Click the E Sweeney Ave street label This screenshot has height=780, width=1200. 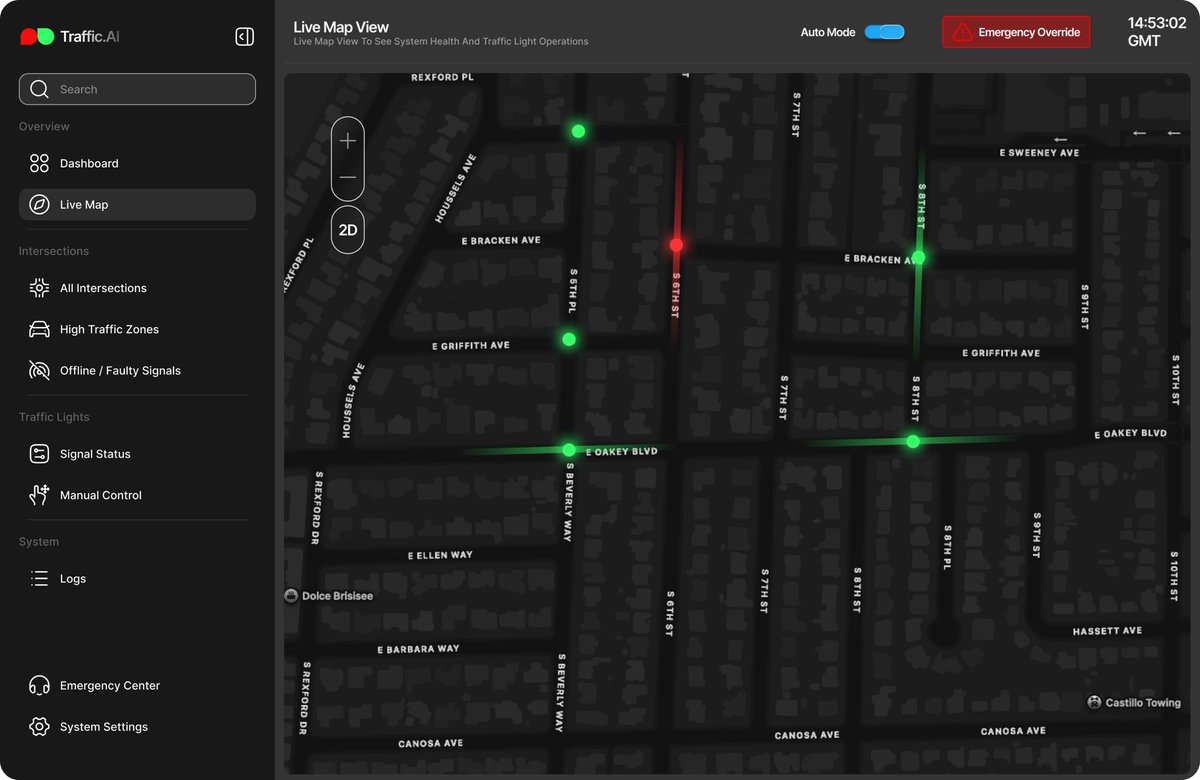pos(1040,153)
